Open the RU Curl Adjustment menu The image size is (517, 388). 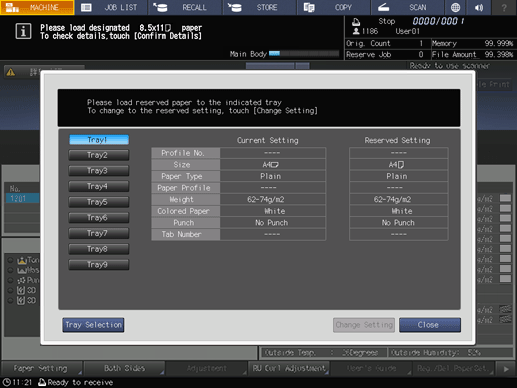point(289,369)
